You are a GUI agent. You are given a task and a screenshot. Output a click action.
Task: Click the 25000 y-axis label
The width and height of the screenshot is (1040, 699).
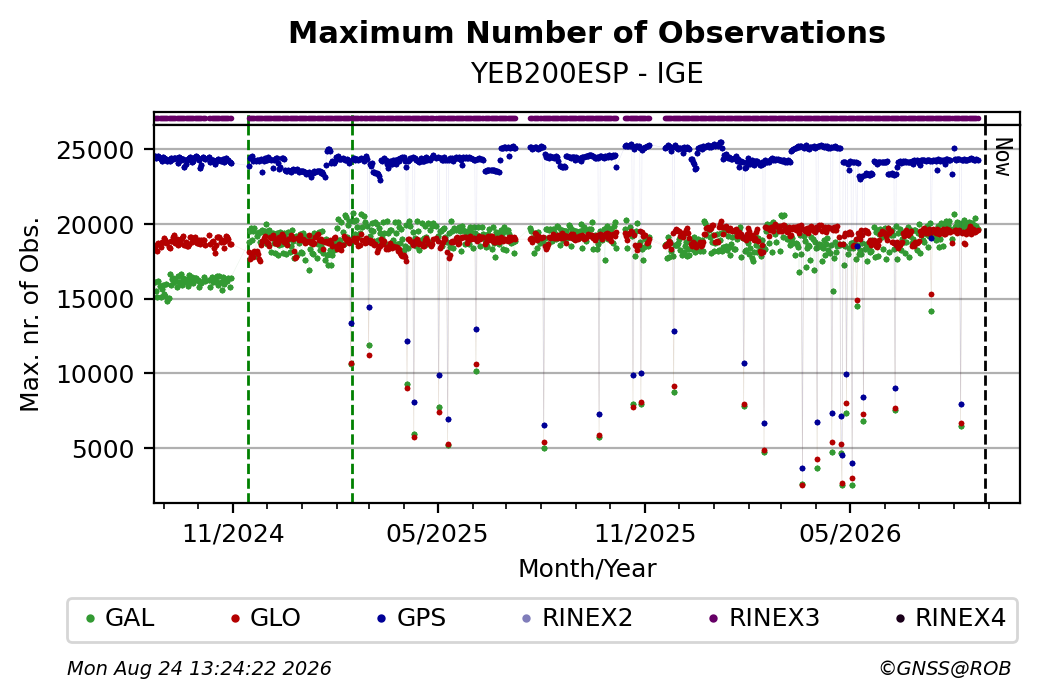[96, 151]
